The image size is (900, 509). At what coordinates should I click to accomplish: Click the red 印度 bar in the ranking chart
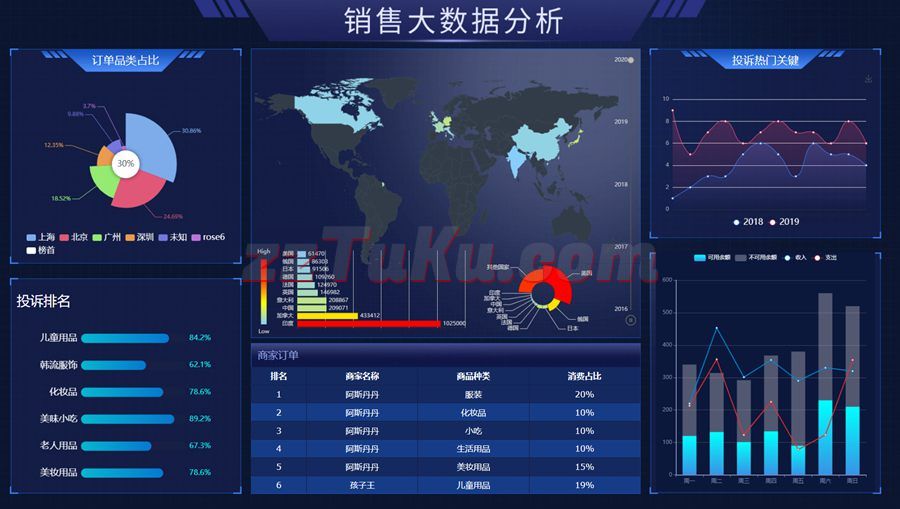click(x=368, y=323)
